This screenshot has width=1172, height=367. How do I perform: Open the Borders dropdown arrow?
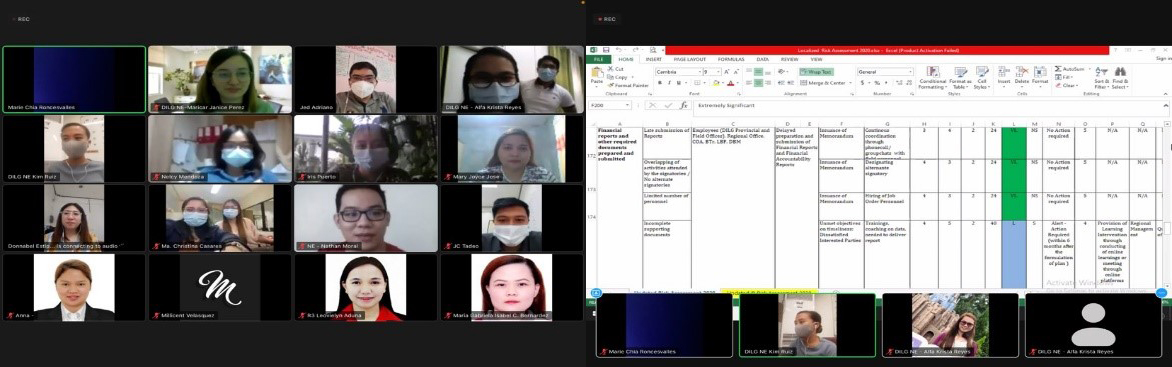(705, 83)
